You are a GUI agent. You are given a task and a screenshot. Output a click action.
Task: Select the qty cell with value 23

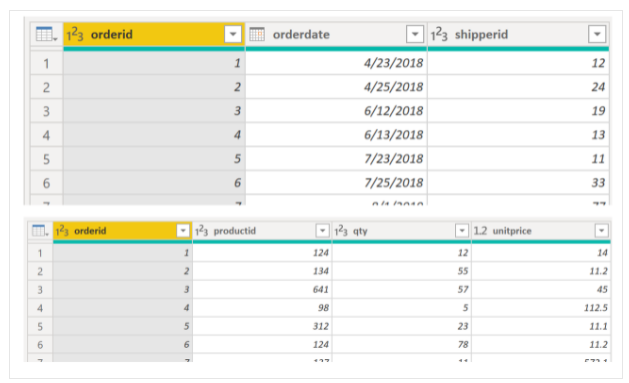click(x=402, y=326)
